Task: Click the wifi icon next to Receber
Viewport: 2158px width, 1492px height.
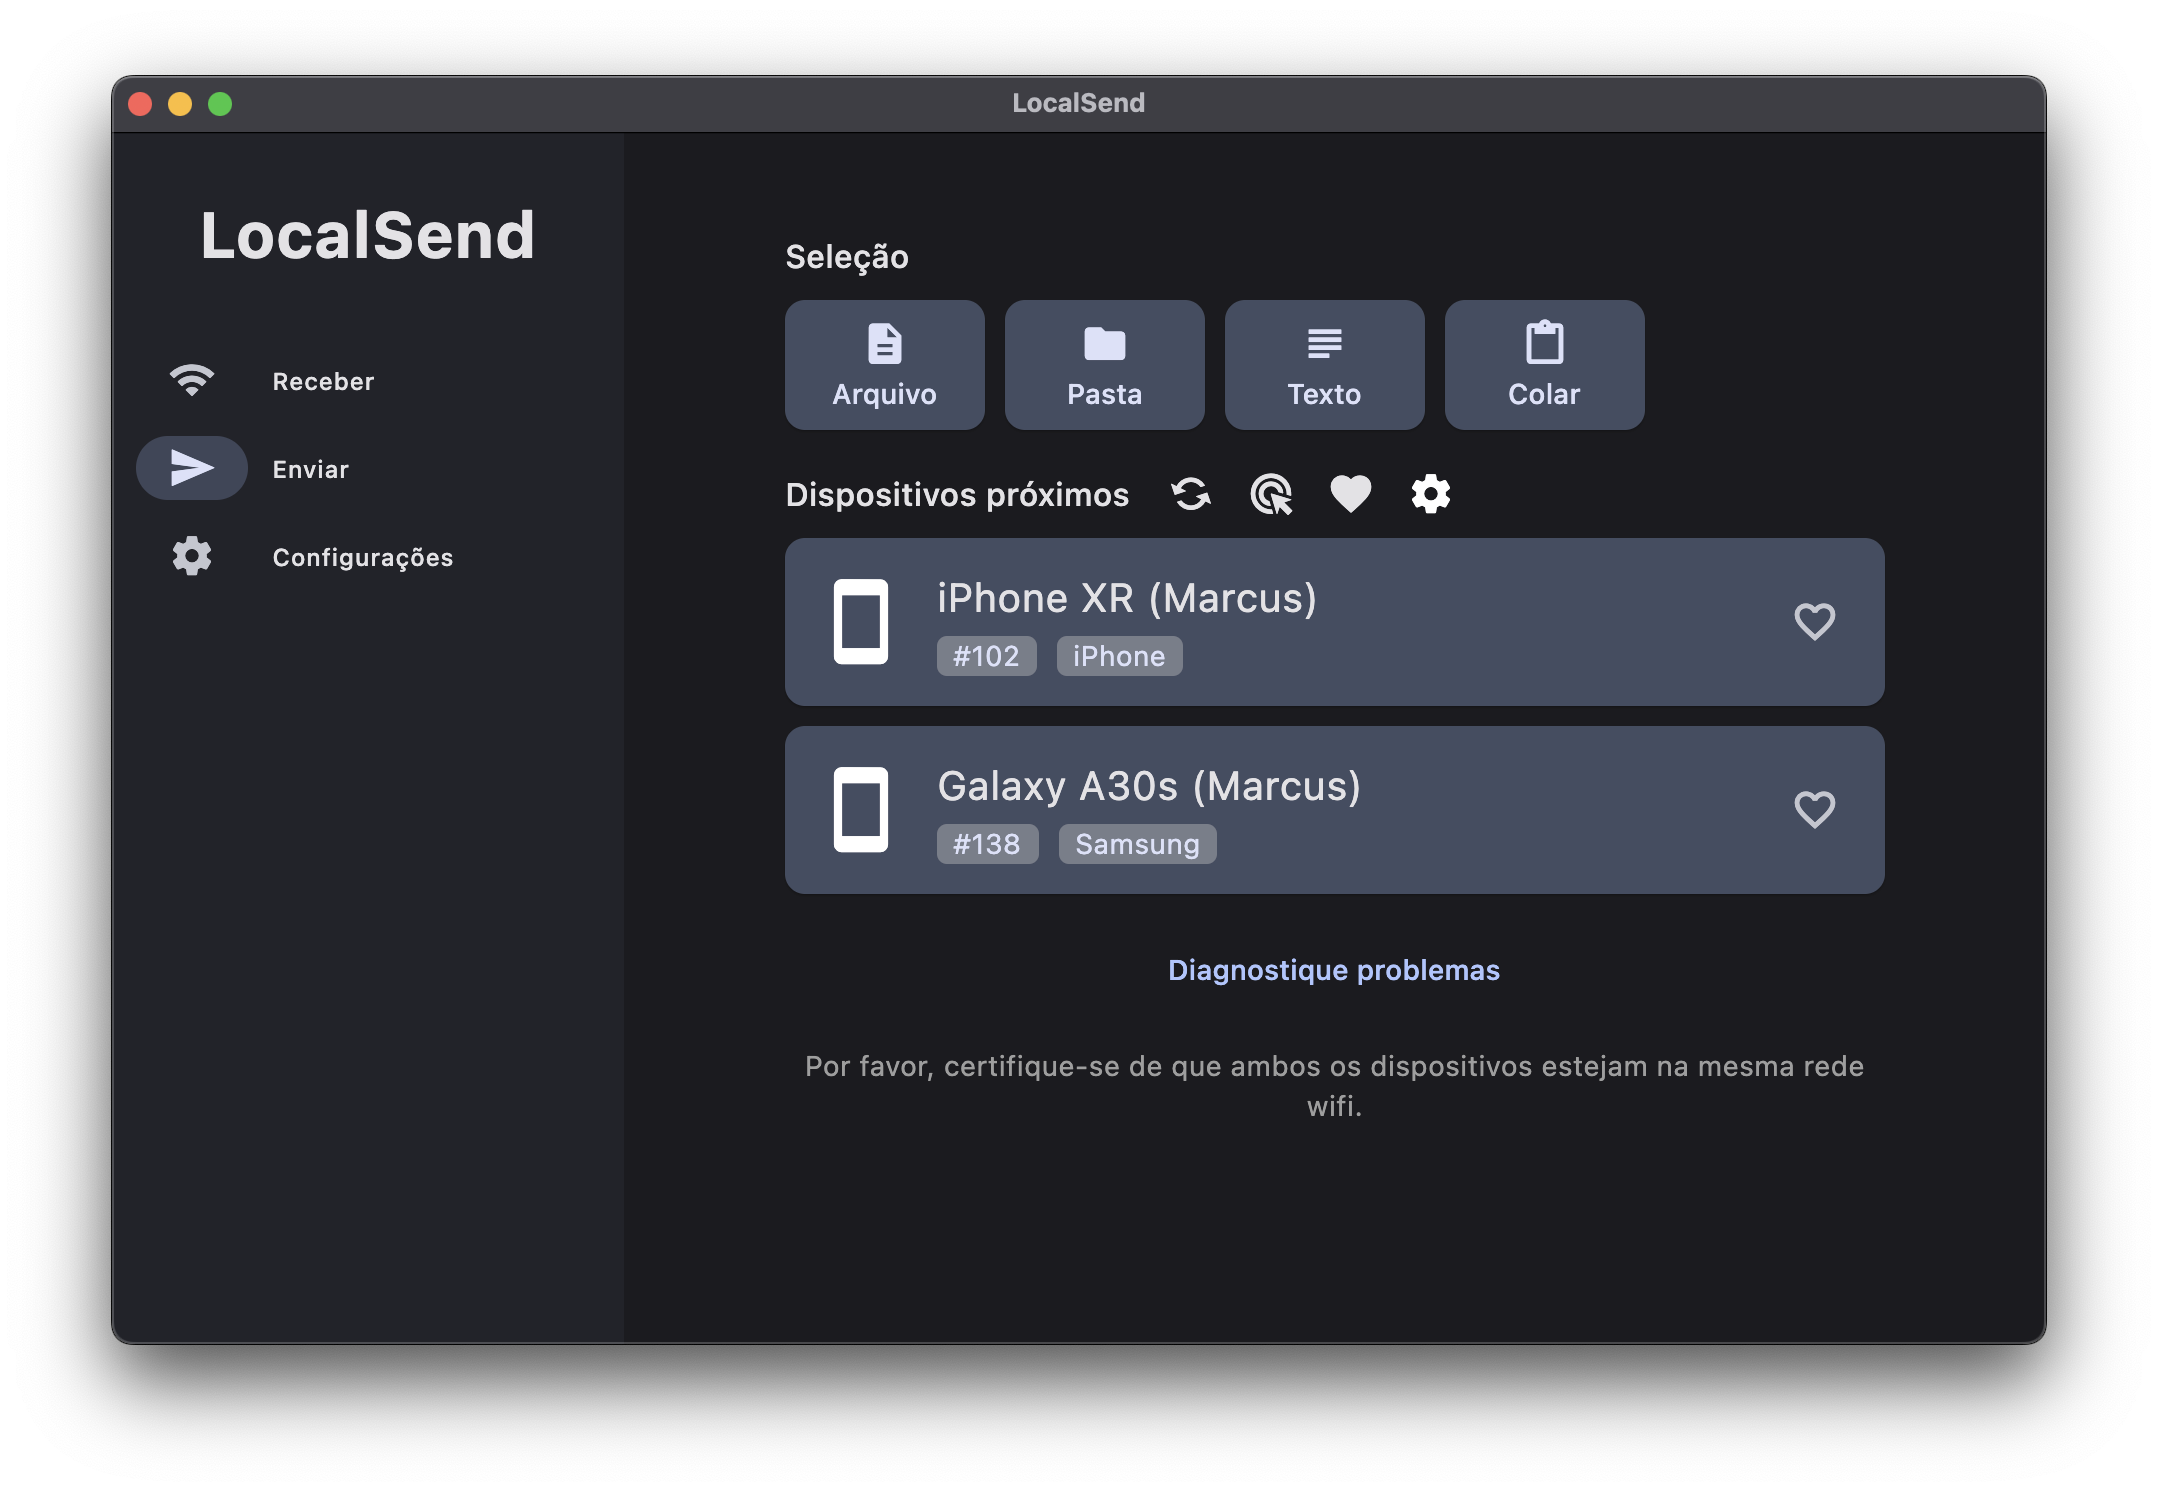Action: 192,380
